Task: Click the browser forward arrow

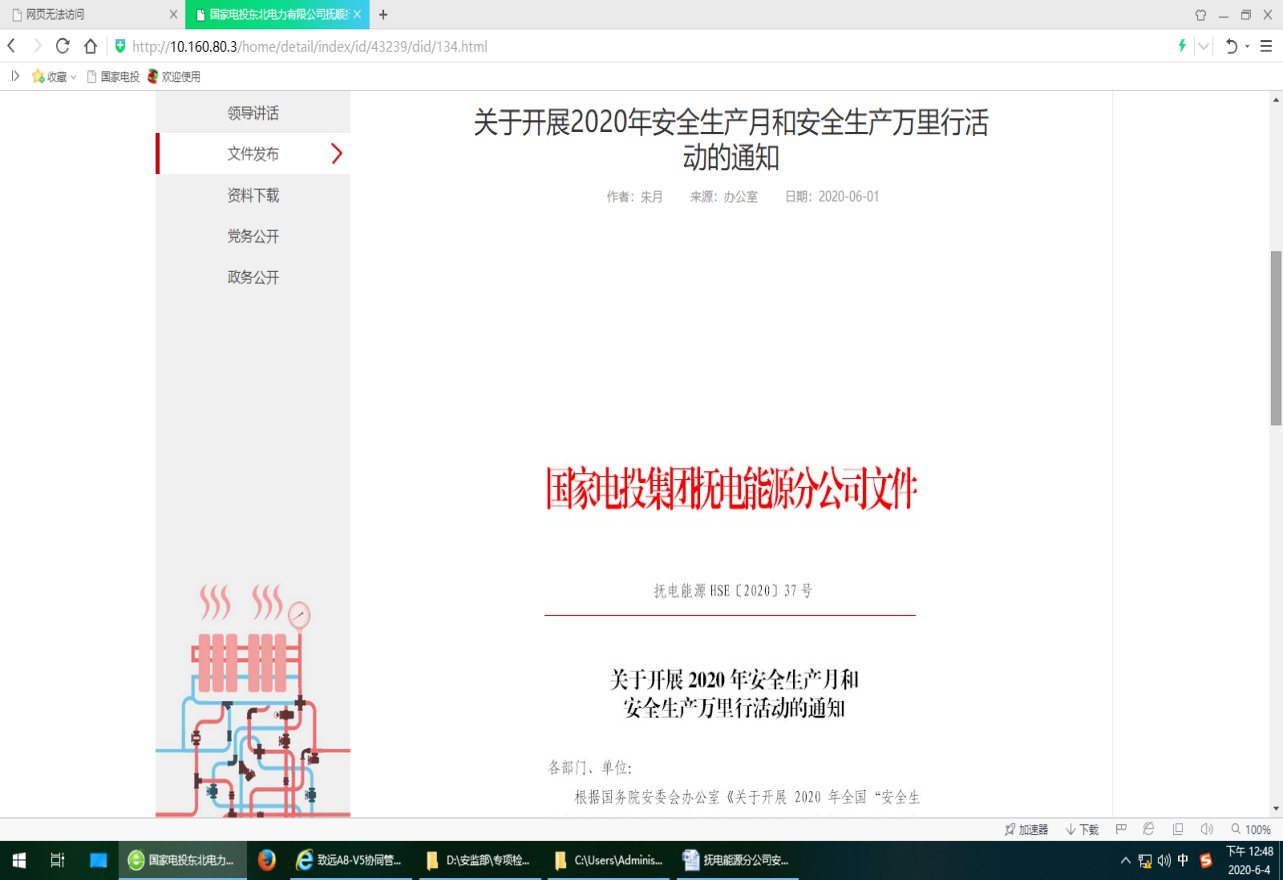Action: [x=38, y=46]
